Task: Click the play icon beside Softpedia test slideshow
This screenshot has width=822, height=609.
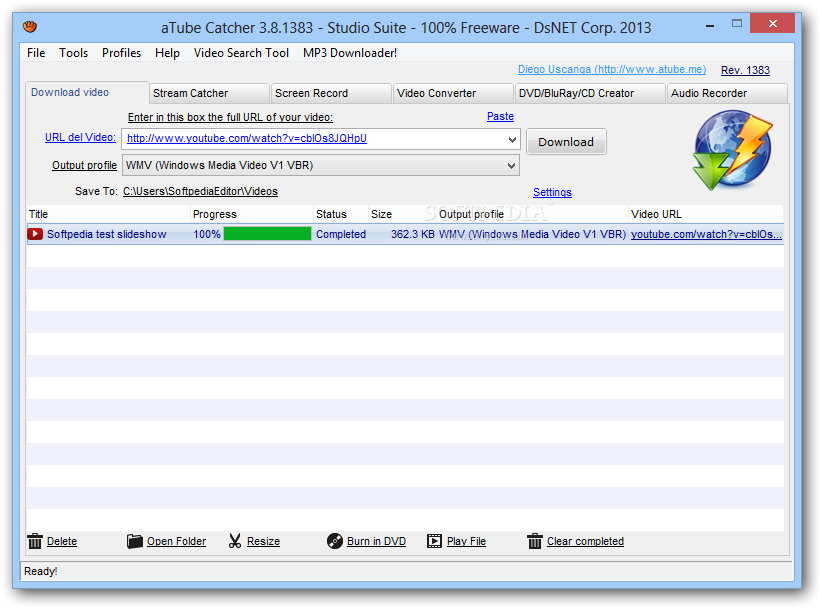Action: click(x=34, y=234)
